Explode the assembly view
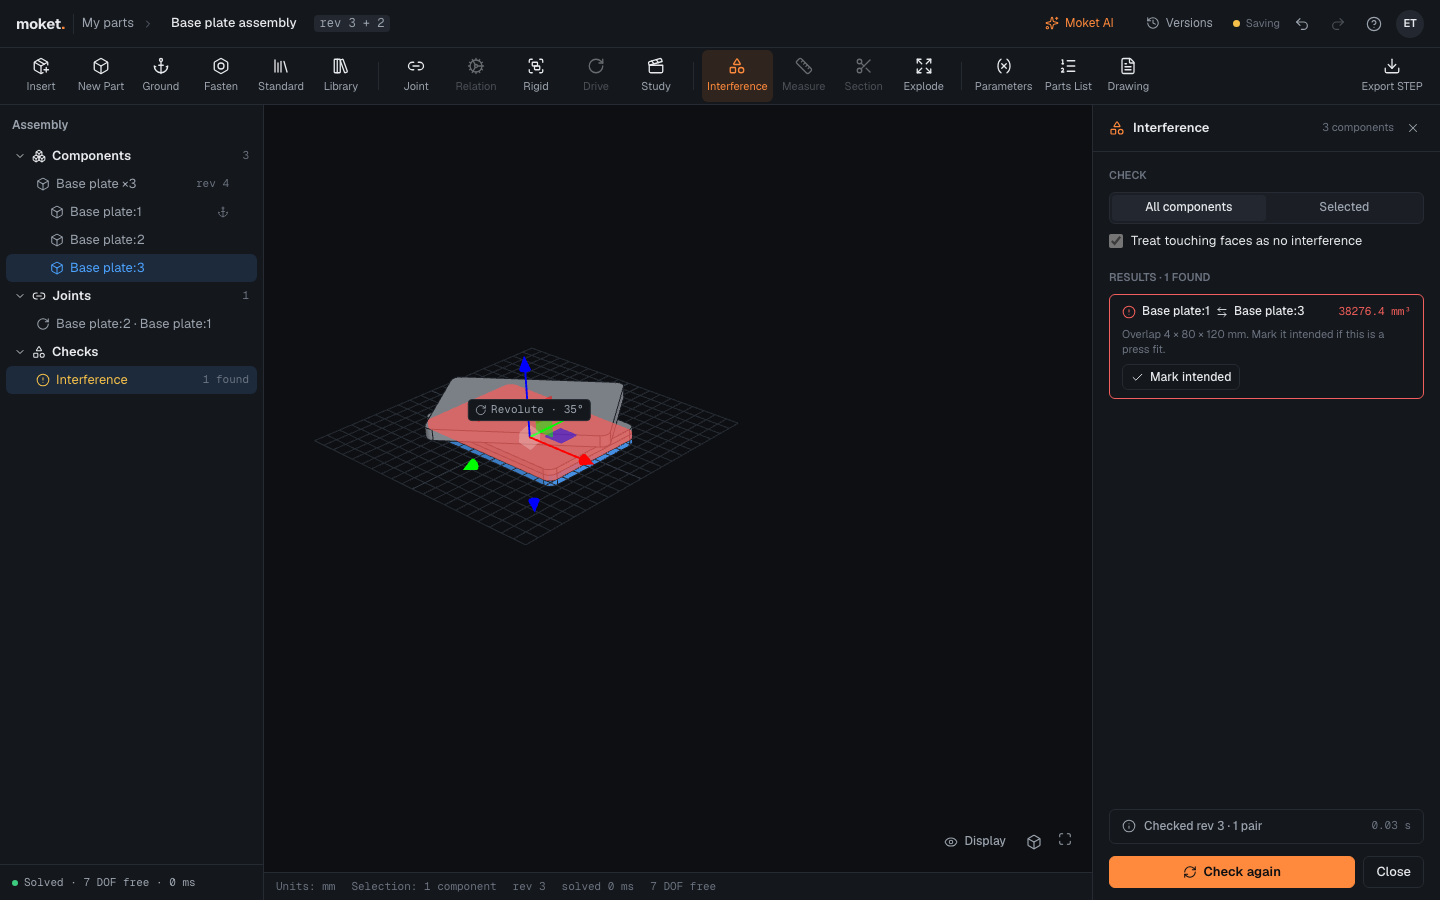 point(924,75)
